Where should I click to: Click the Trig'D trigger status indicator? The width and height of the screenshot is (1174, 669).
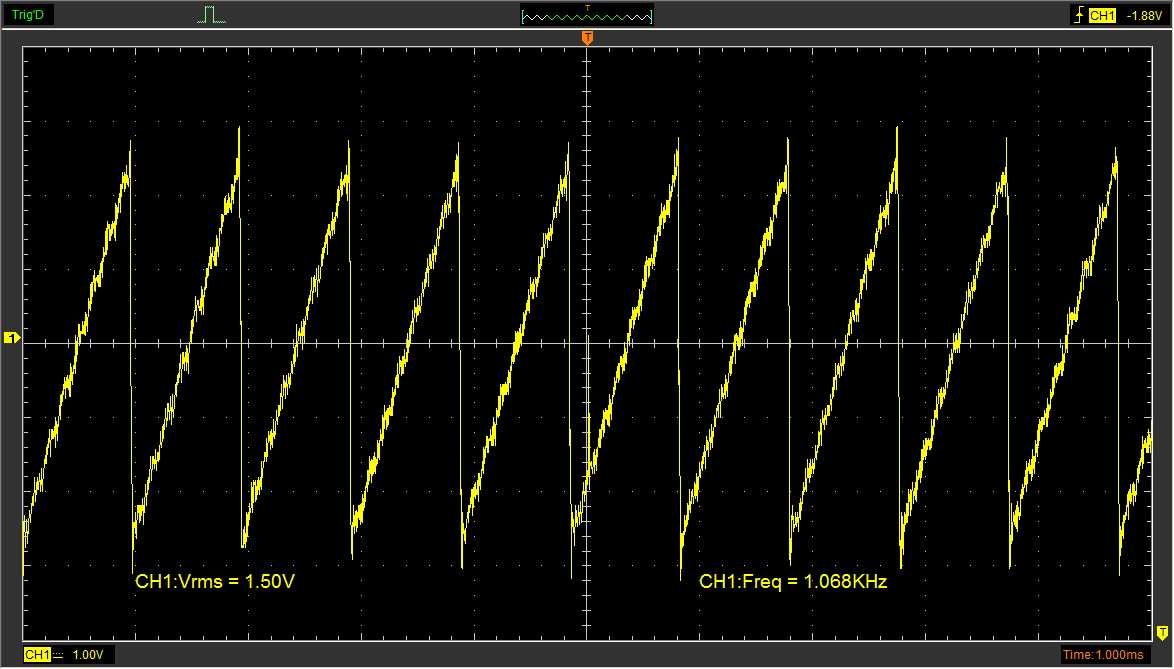(x=28, y=15)
